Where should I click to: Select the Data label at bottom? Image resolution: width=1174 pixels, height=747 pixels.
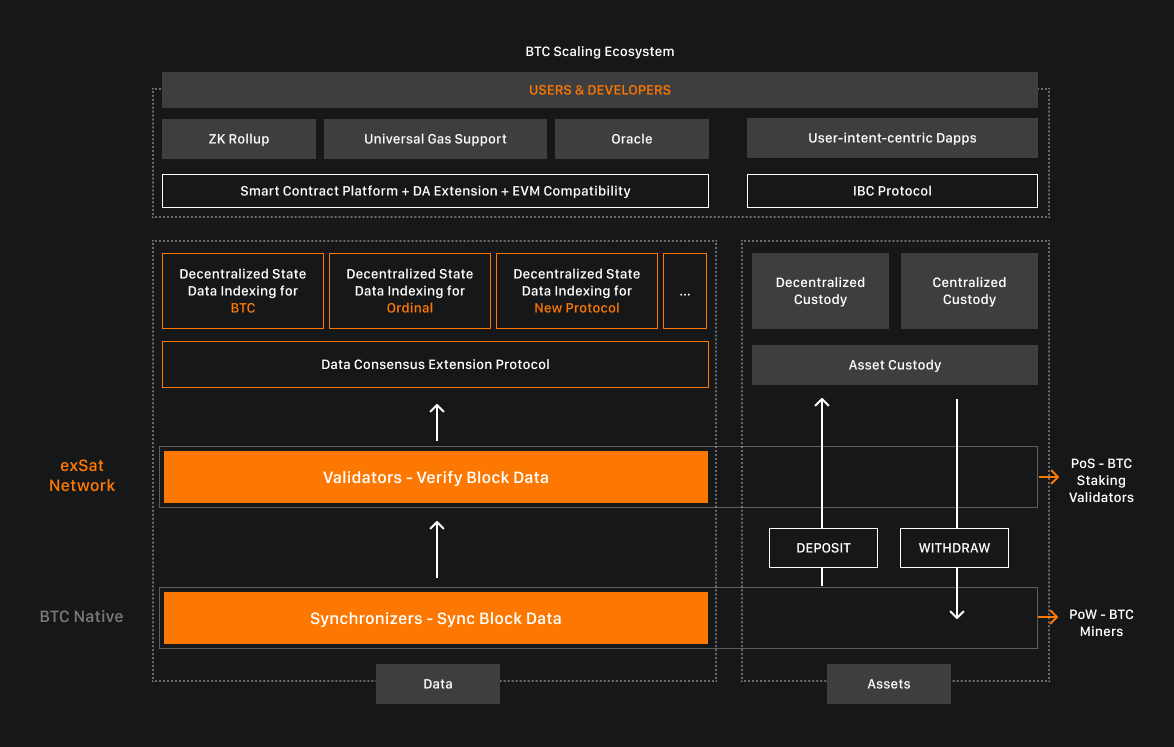(x=438, y=684)
